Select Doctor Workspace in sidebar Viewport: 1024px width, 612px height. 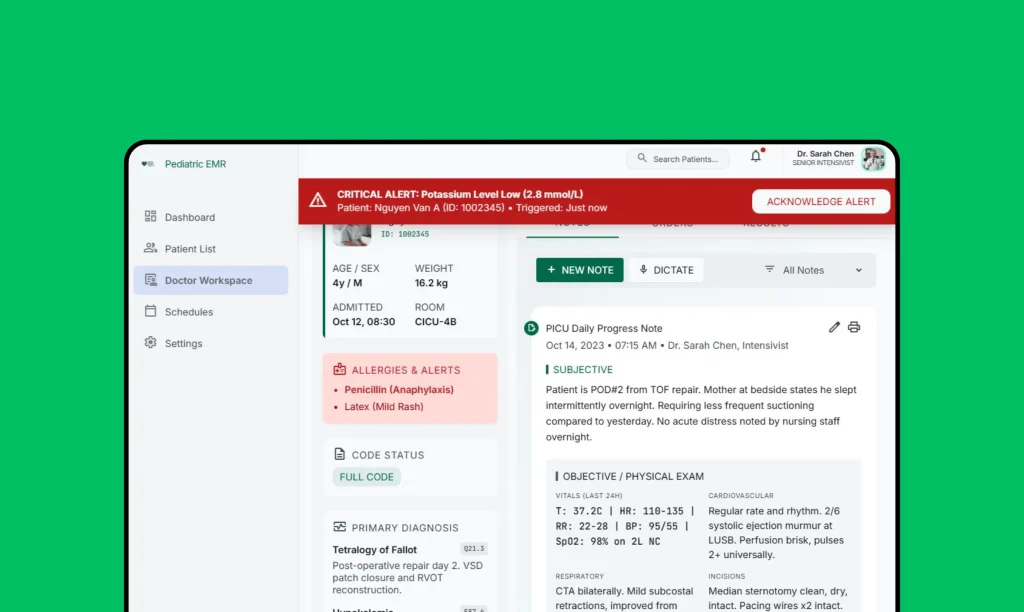click(x=210, y=280)
